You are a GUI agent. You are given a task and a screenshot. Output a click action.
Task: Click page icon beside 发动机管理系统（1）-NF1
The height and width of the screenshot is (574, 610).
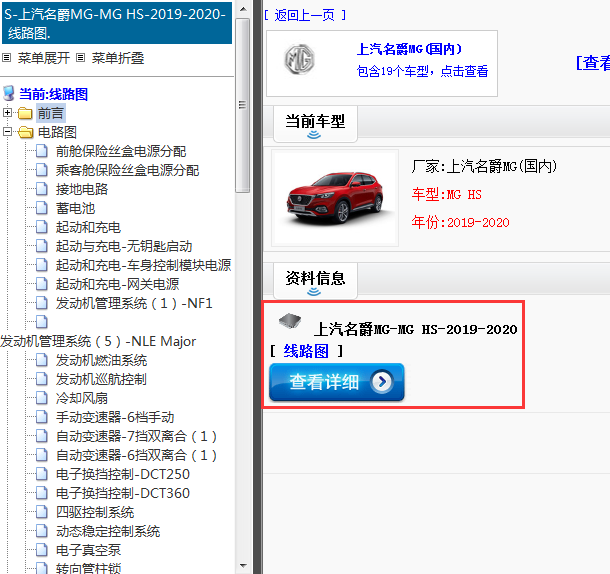(42, 303)
